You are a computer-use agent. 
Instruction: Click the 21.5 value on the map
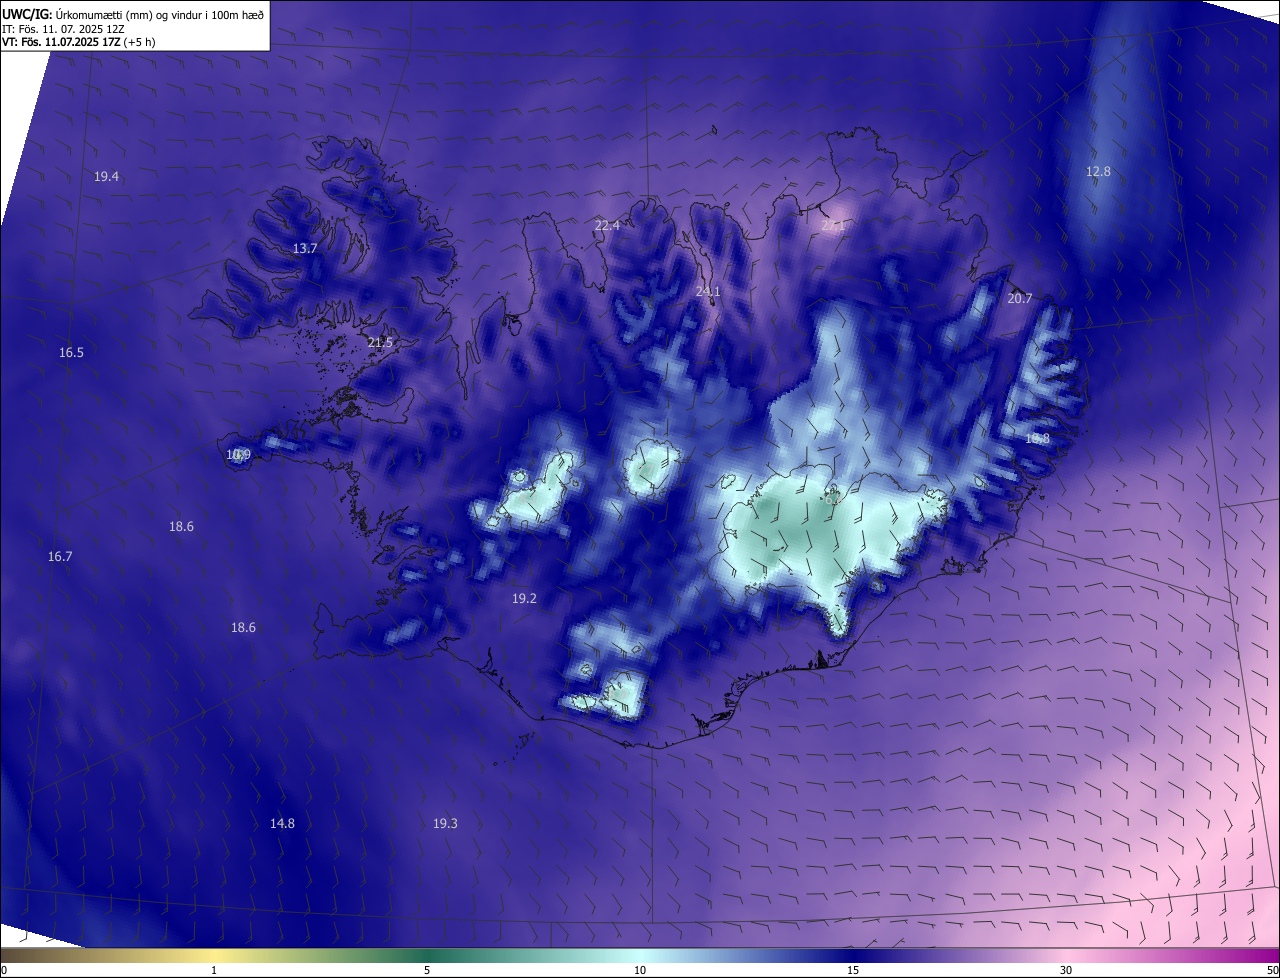[x=380, y=343]
